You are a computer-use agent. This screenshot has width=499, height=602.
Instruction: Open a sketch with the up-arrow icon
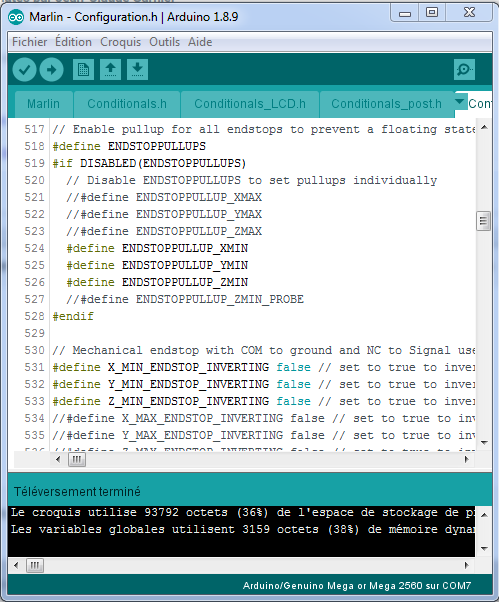pyautogui.click(x=111, y=70)
